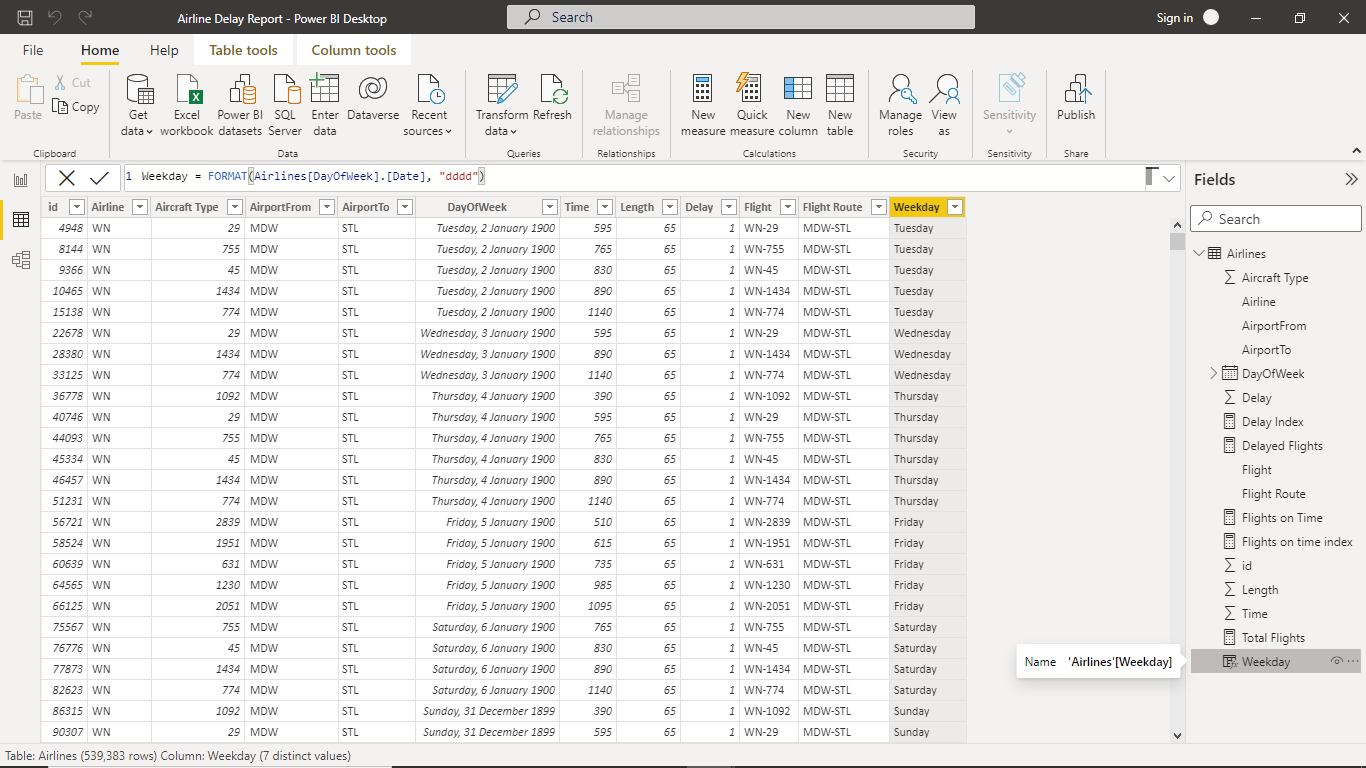1366x768 pixels.
Task: Click the Fields pane search box
Action: pos(1275,218)
